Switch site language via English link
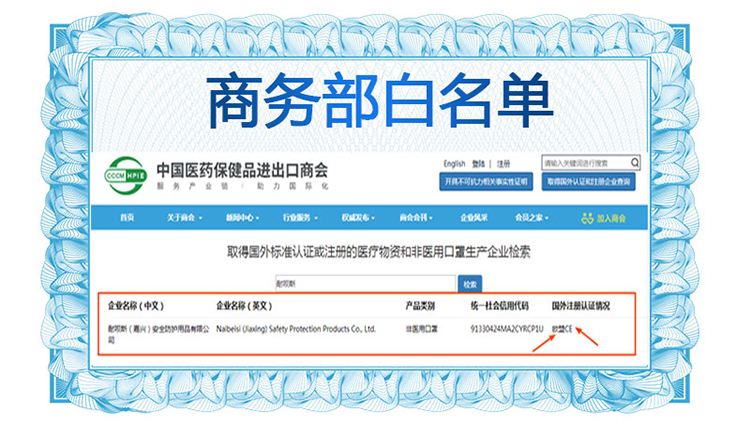The width and height of the screenshot is (750, 428). coord(454,164)
